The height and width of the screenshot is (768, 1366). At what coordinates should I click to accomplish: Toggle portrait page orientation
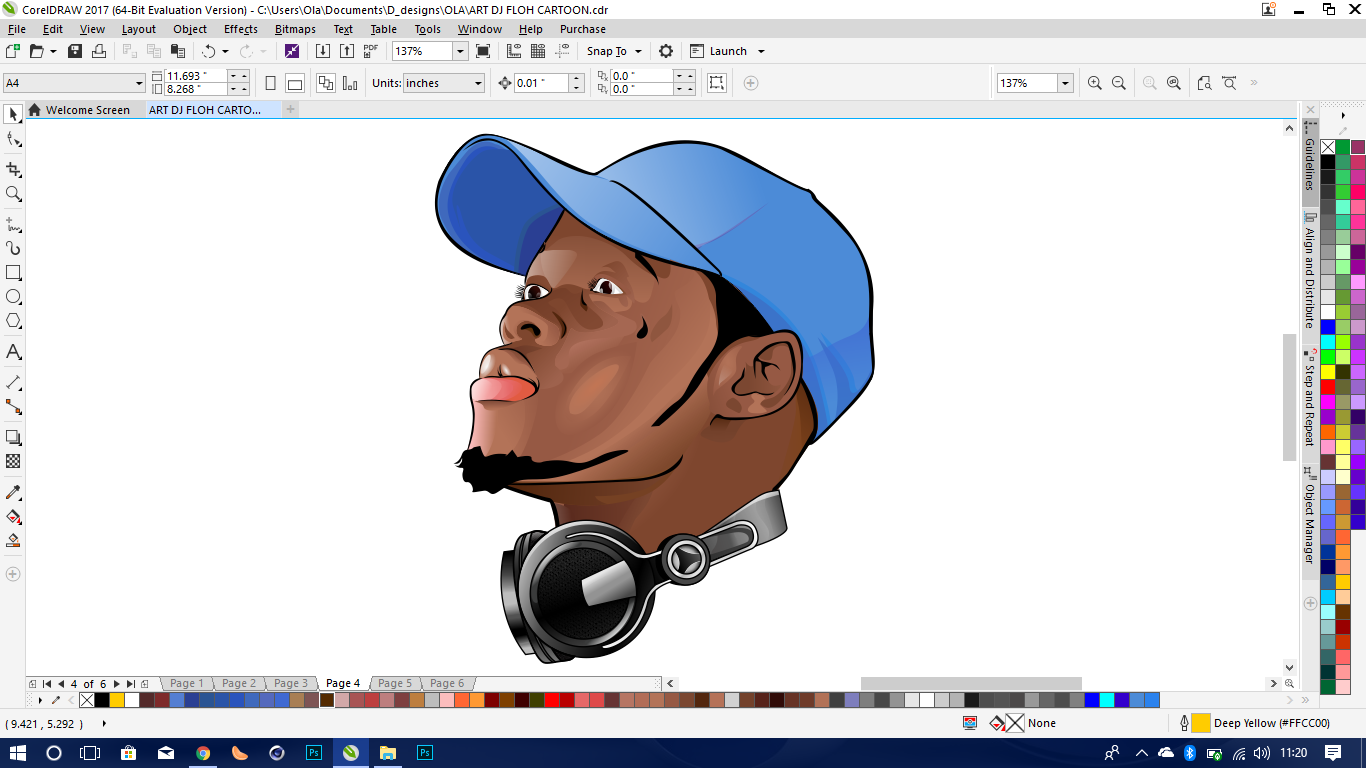[x=270, y=83]
